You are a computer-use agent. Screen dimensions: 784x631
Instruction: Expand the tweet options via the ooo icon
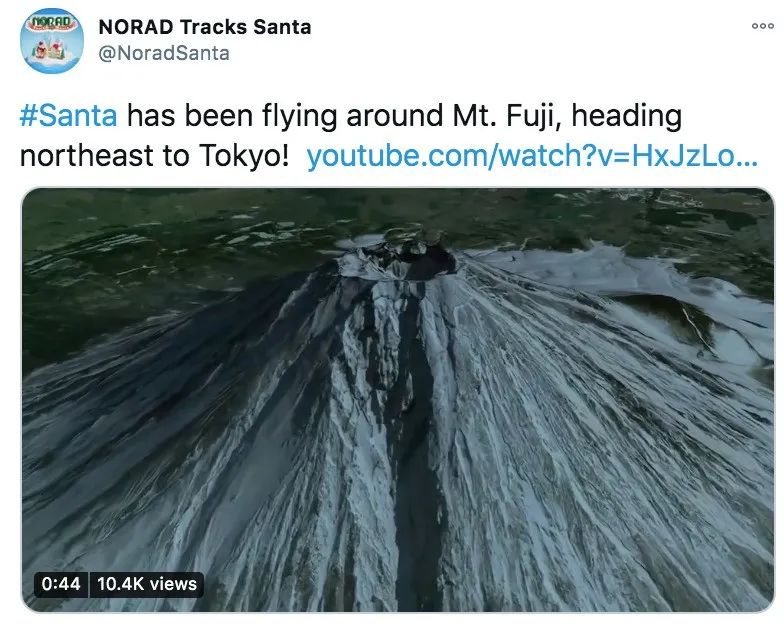762,26
